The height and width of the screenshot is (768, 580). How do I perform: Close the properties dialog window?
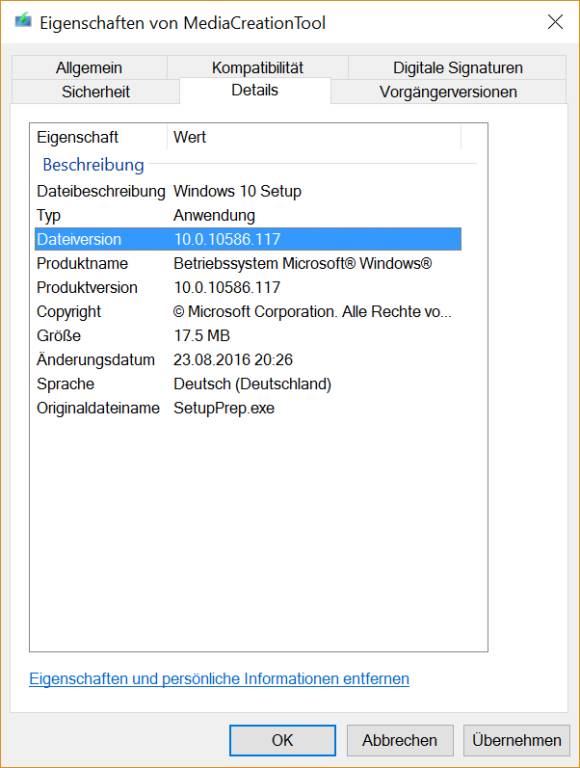pos(555,22)
